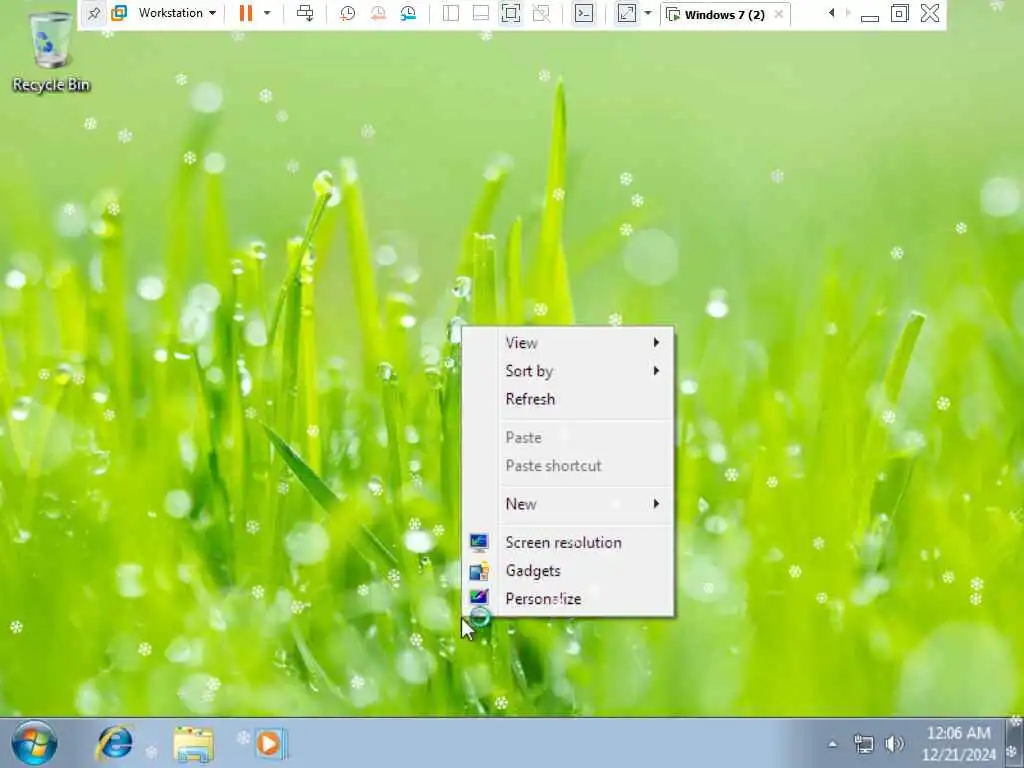This screenshot has height=768, width=1024.
Task: Go to the previous VM tab arrow
Action: [x=831, y=13]
